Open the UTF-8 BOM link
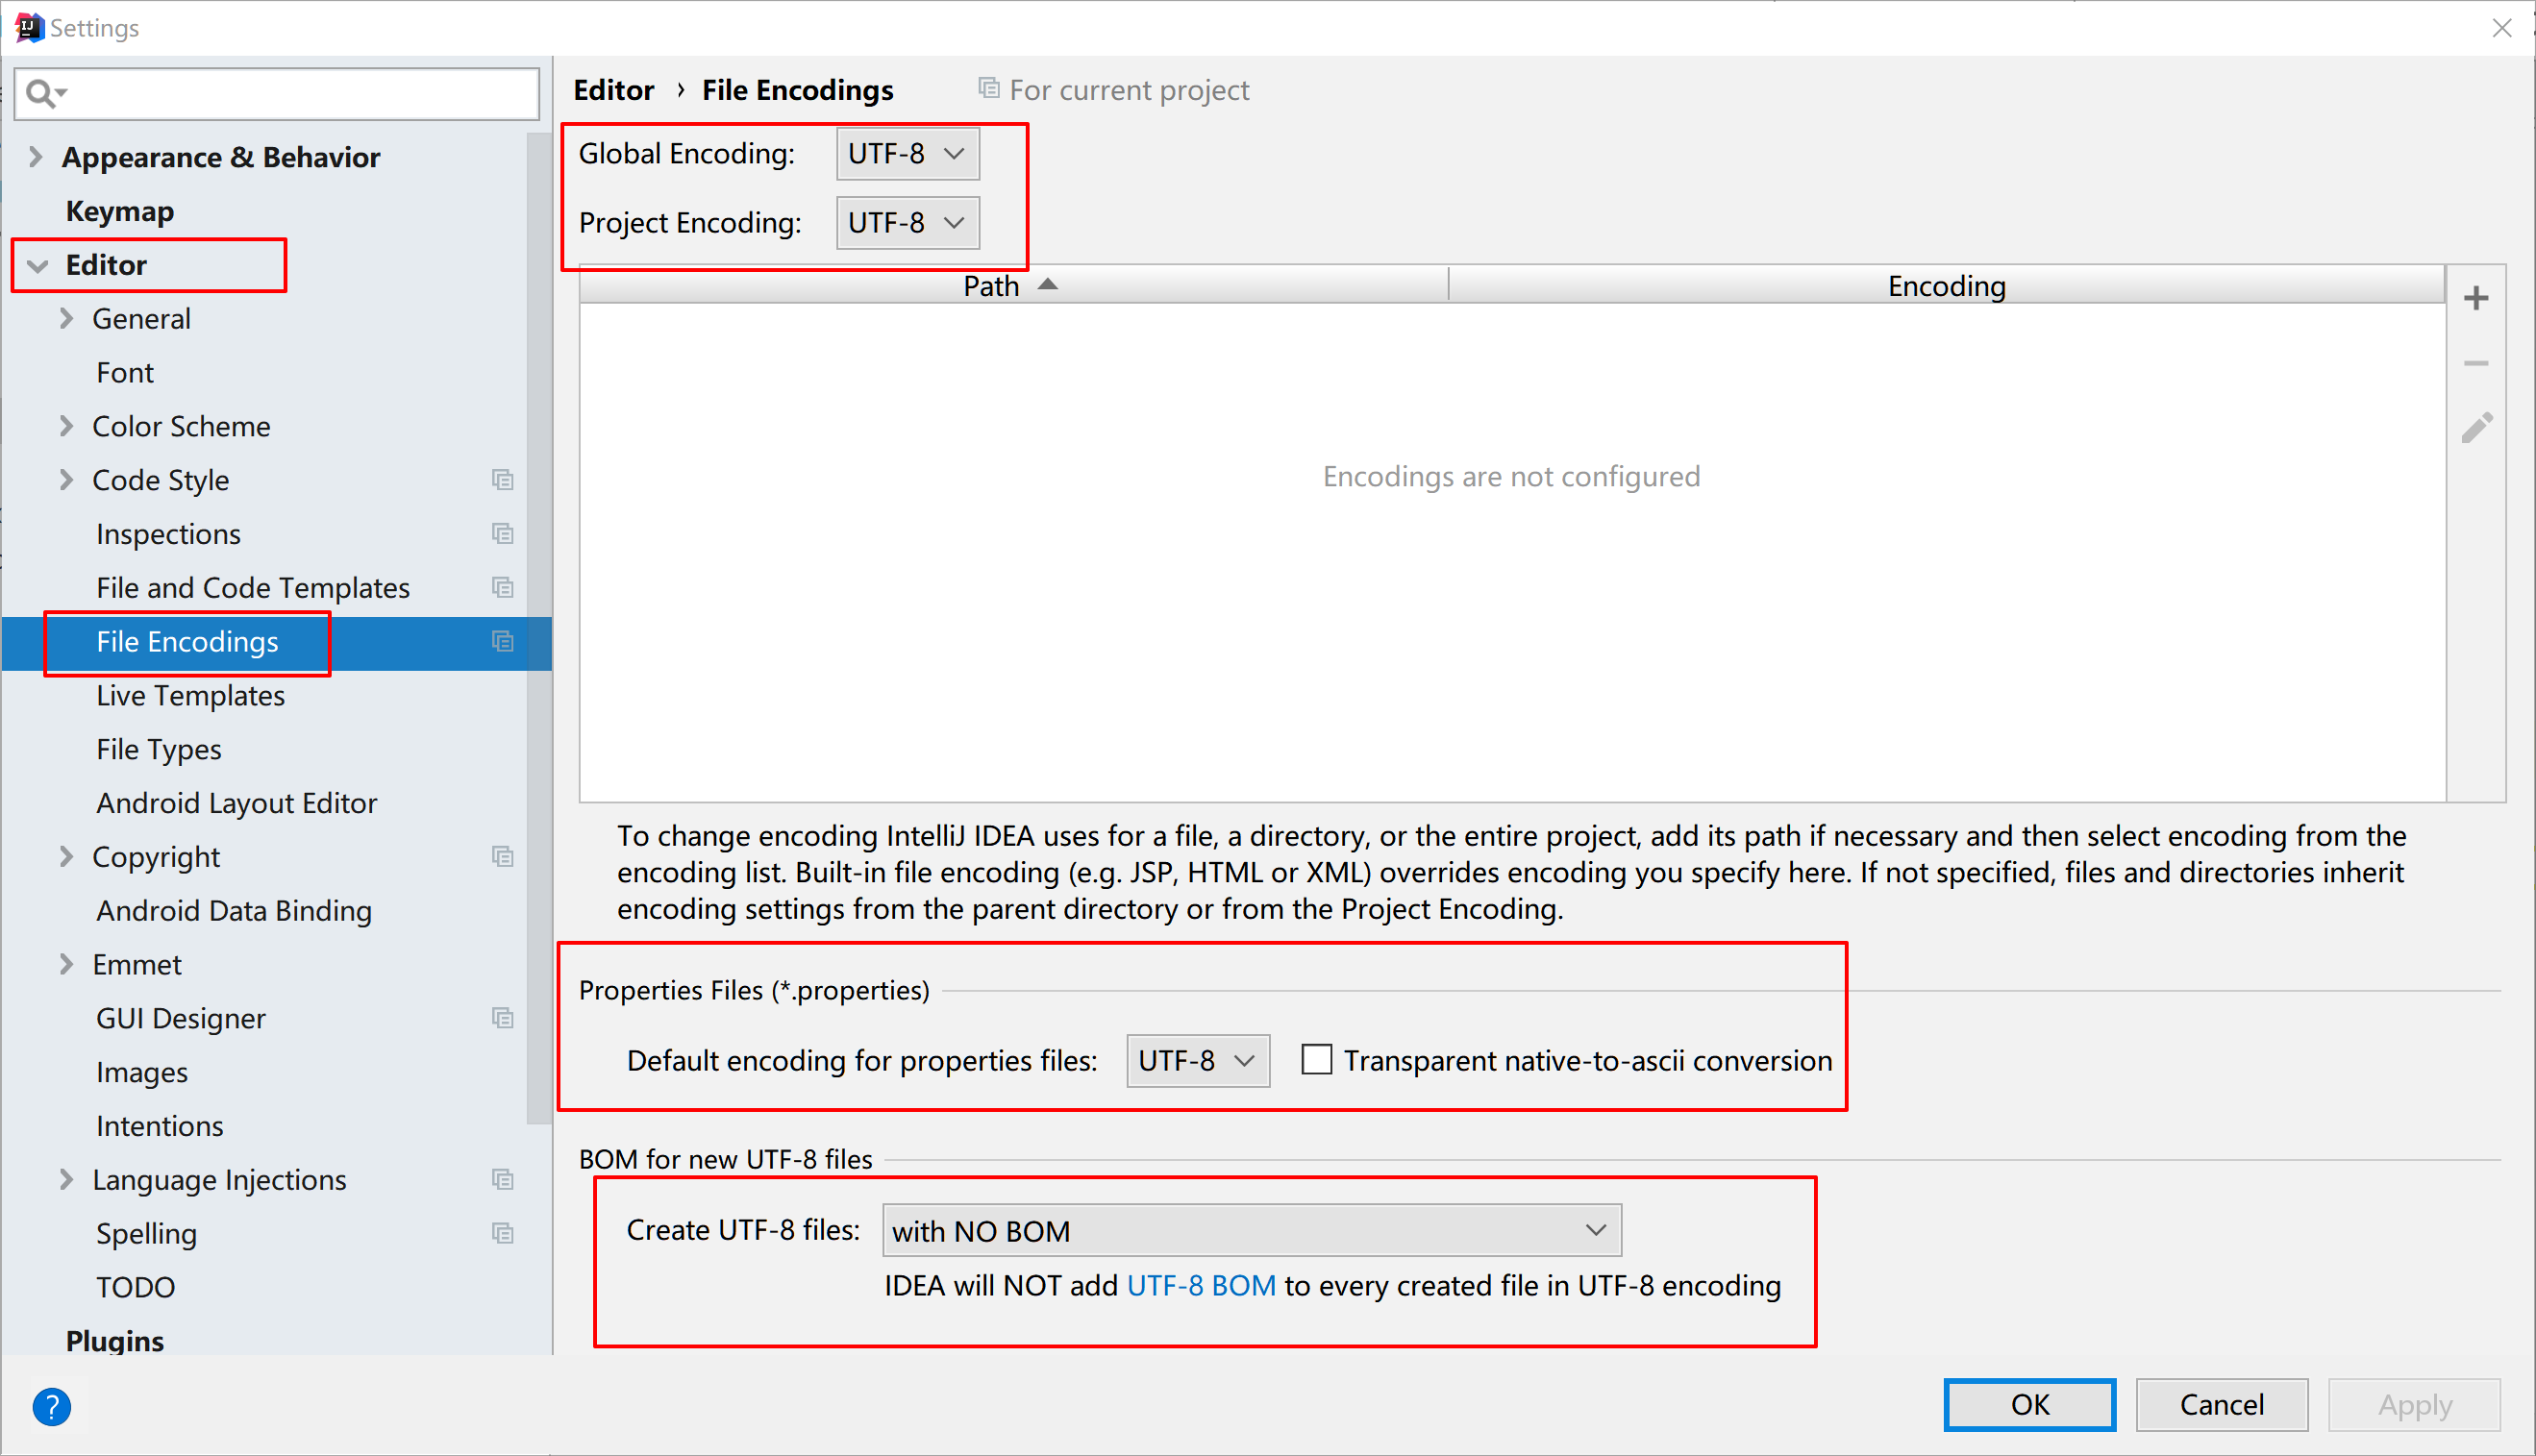2536x1456 pixels. (1201, 1285)
